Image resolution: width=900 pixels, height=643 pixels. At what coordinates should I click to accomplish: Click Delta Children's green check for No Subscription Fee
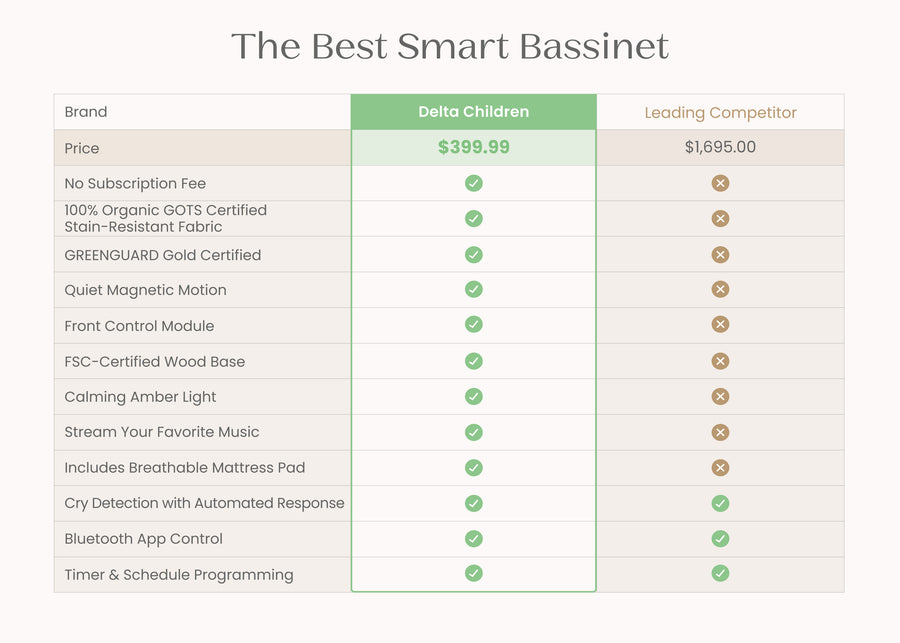click(x=474, y=183)
